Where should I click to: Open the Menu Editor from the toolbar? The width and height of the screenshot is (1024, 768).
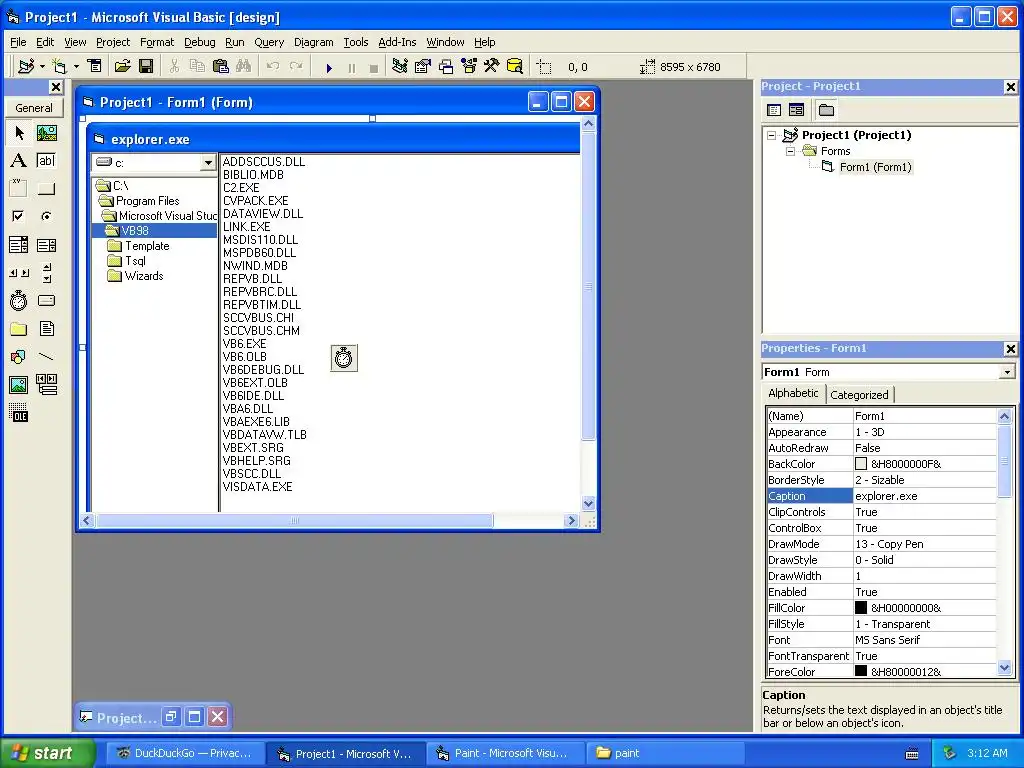95,66
